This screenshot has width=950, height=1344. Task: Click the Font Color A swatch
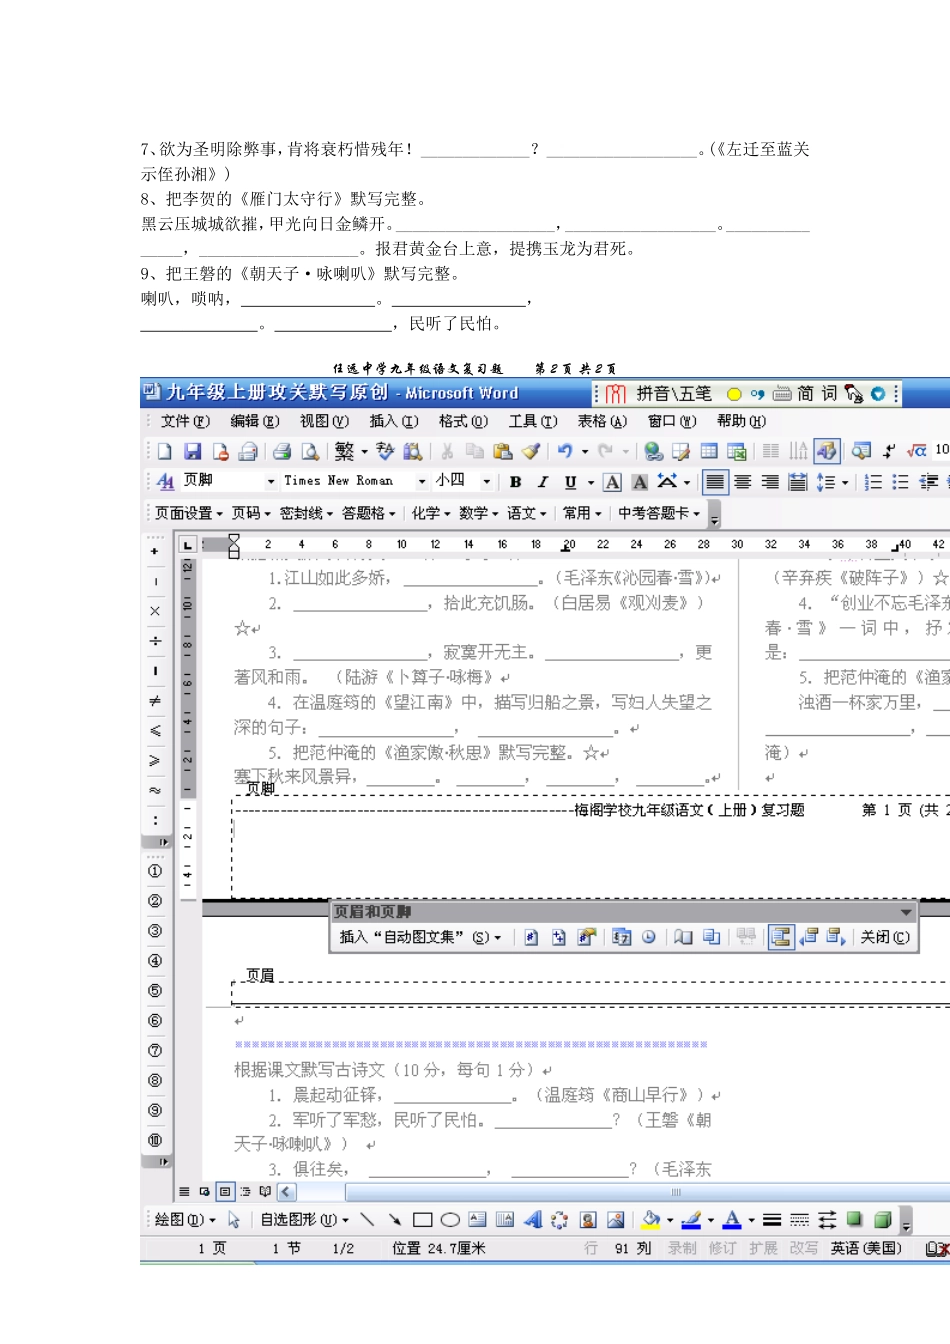point(732,1220)
